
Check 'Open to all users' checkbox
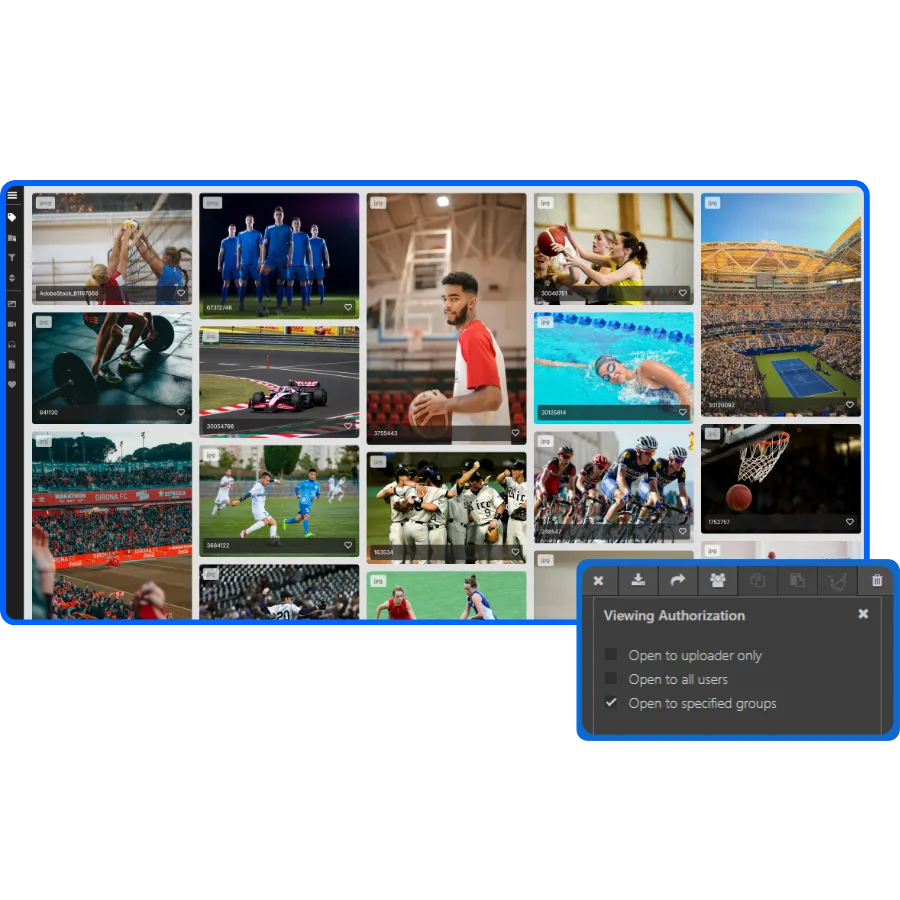tap(611, 679)
